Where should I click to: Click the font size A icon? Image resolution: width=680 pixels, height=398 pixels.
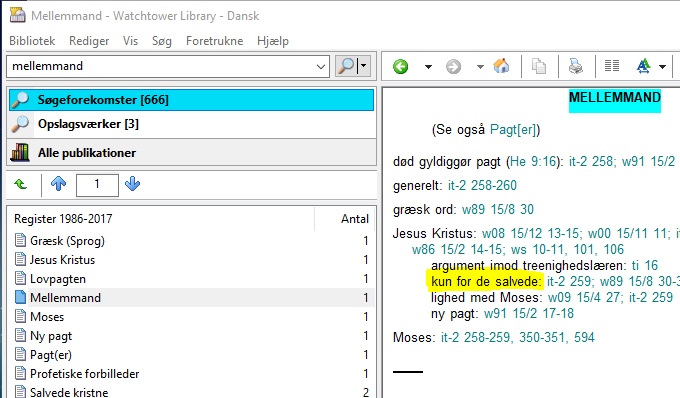point(644,66)
